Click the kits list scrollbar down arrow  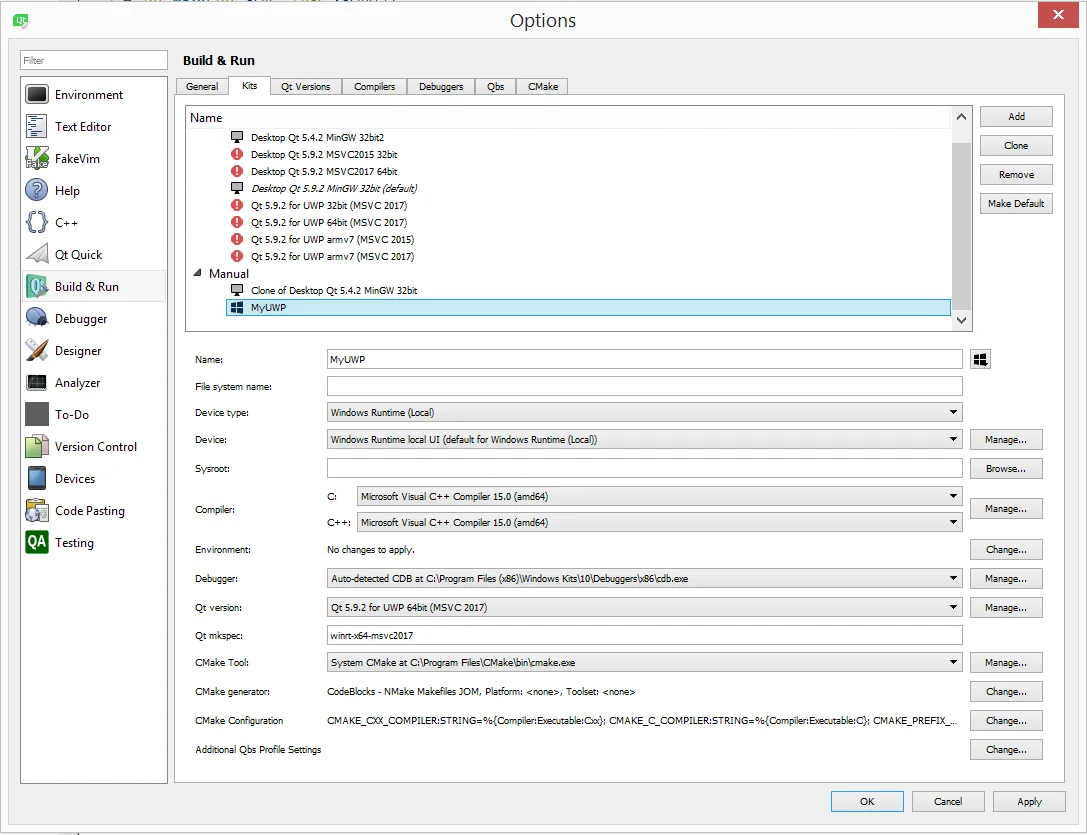pyautogui.click(x=961, y=320)
